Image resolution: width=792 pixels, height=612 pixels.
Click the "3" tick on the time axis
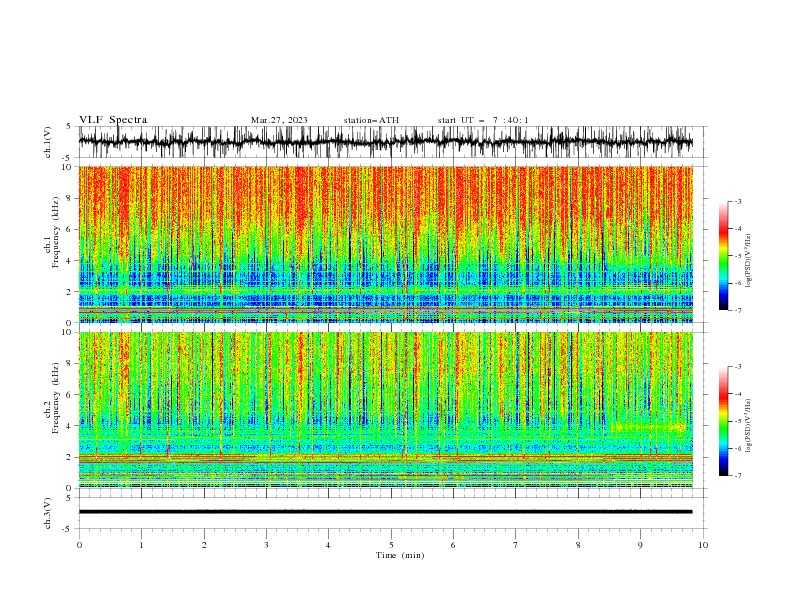coord(266,545)
